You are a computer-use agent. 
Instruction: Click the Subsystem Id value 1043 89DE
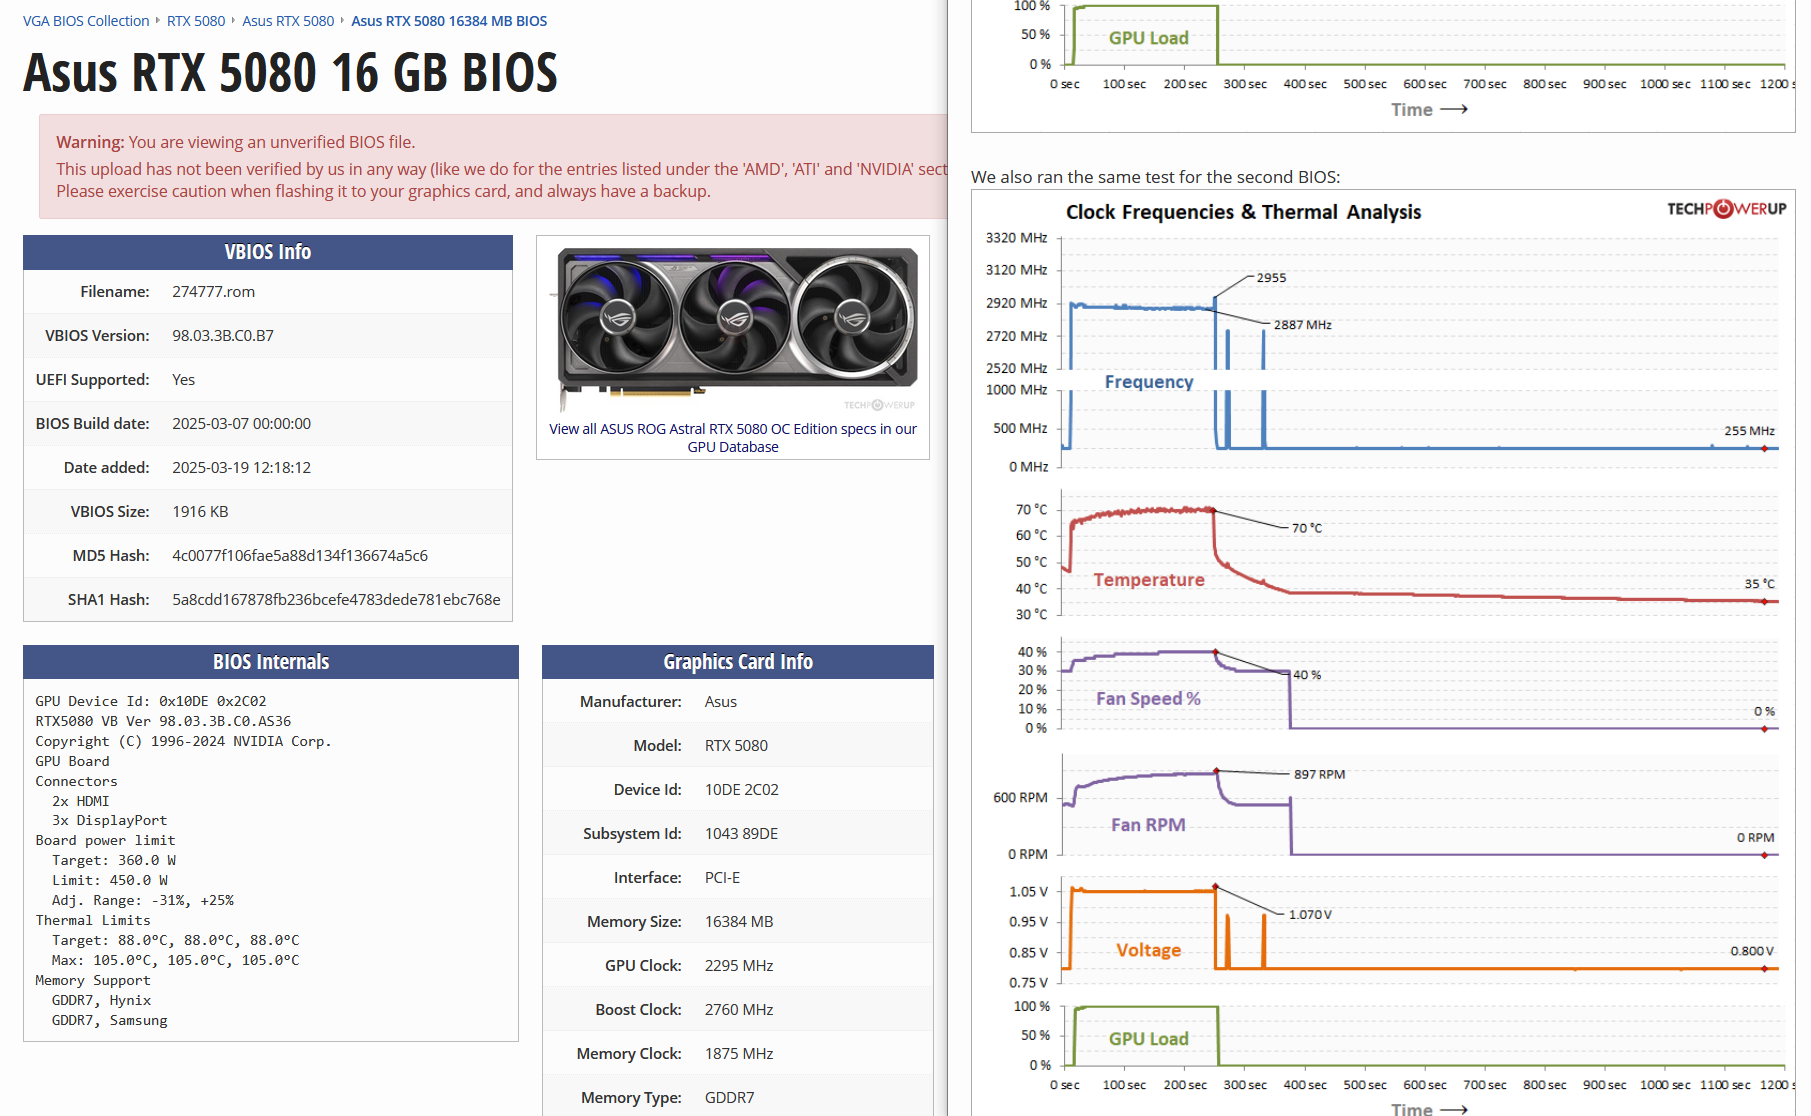(x=741, y=834)
